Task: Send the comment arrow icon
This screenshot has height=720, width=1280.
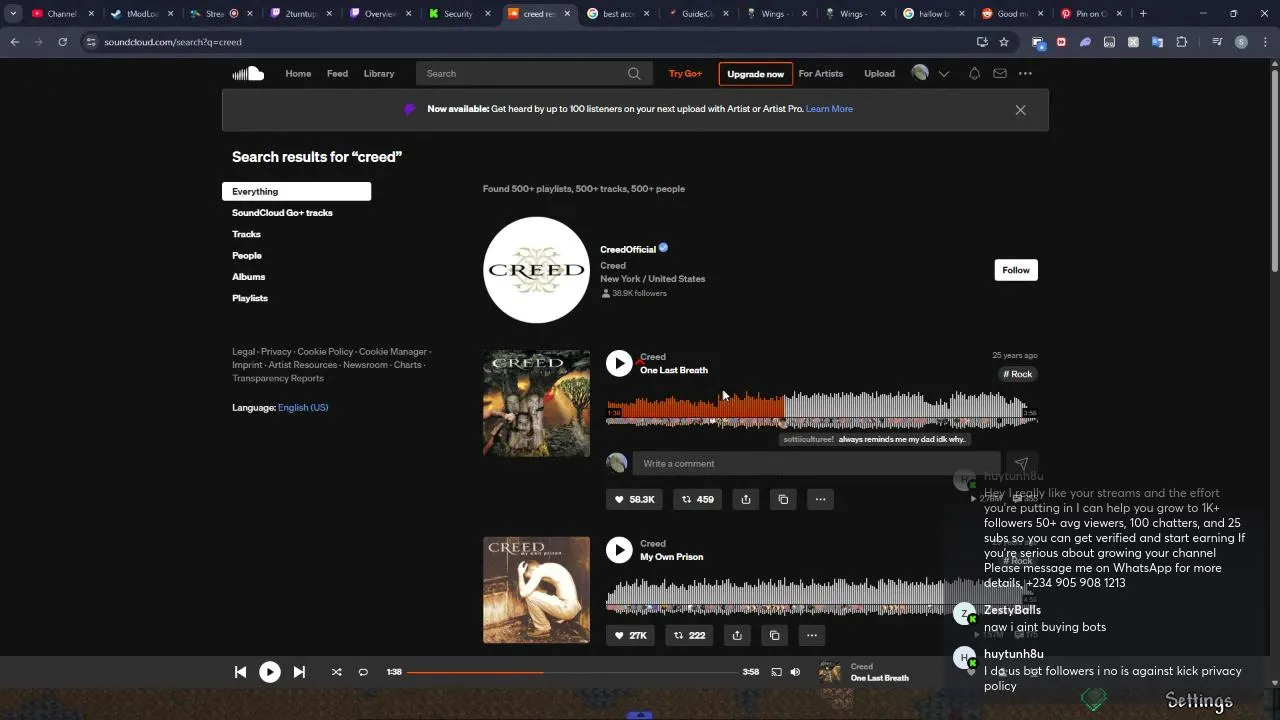Action: [x=1021, y=463]
